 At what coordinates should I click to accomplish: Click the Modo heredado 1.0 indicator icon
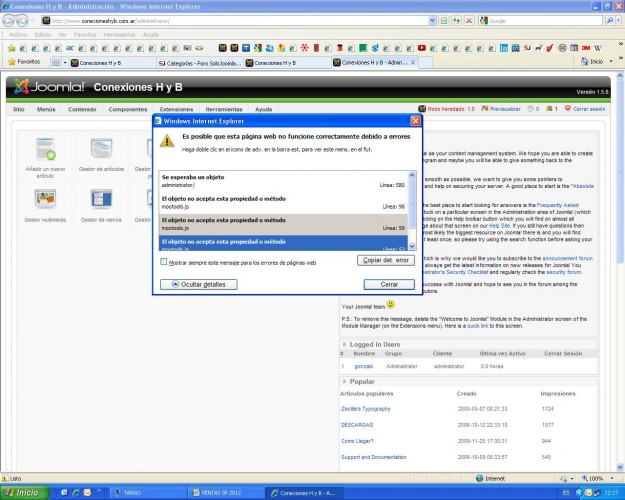tap(422, 109)
